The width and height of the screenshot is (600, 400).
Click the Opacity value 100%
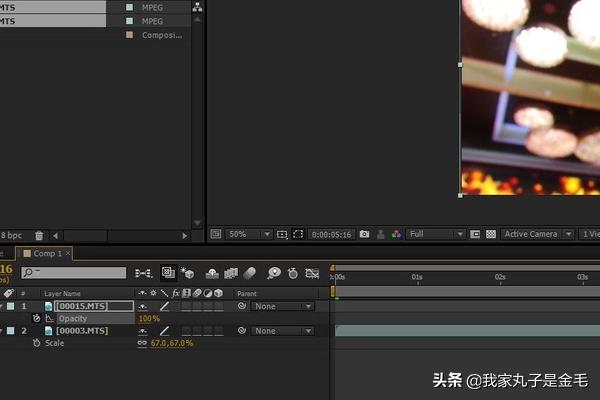149,318
